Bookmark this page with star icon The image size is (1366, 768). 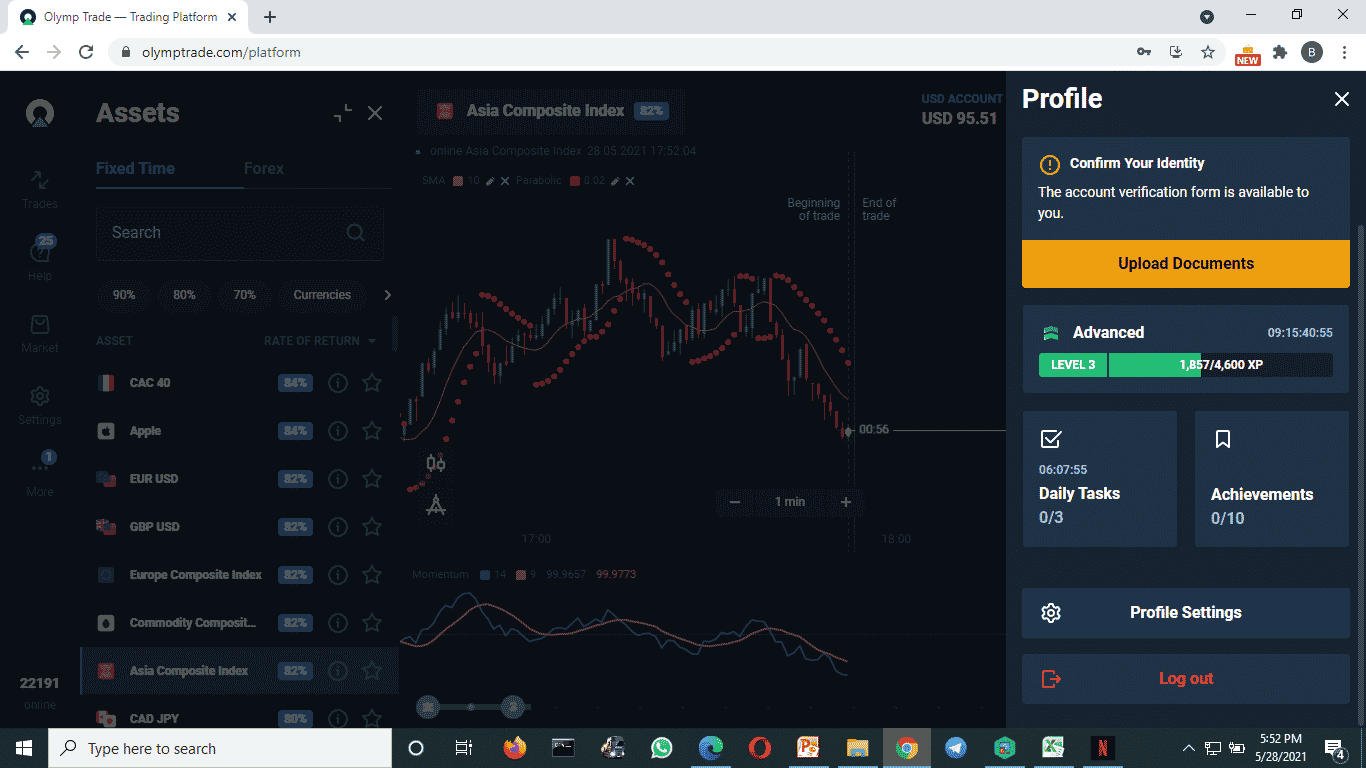pyautogui.click(x=1208, y=52)
